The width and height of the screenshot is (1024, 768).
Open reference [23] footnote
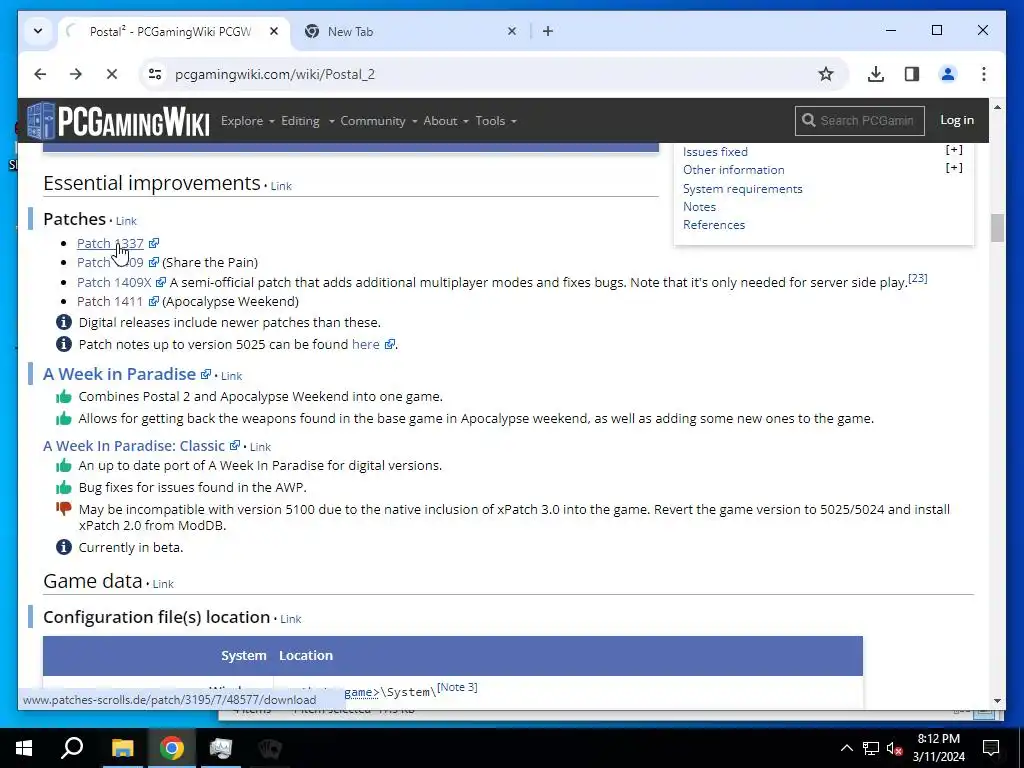click(918, 278)
